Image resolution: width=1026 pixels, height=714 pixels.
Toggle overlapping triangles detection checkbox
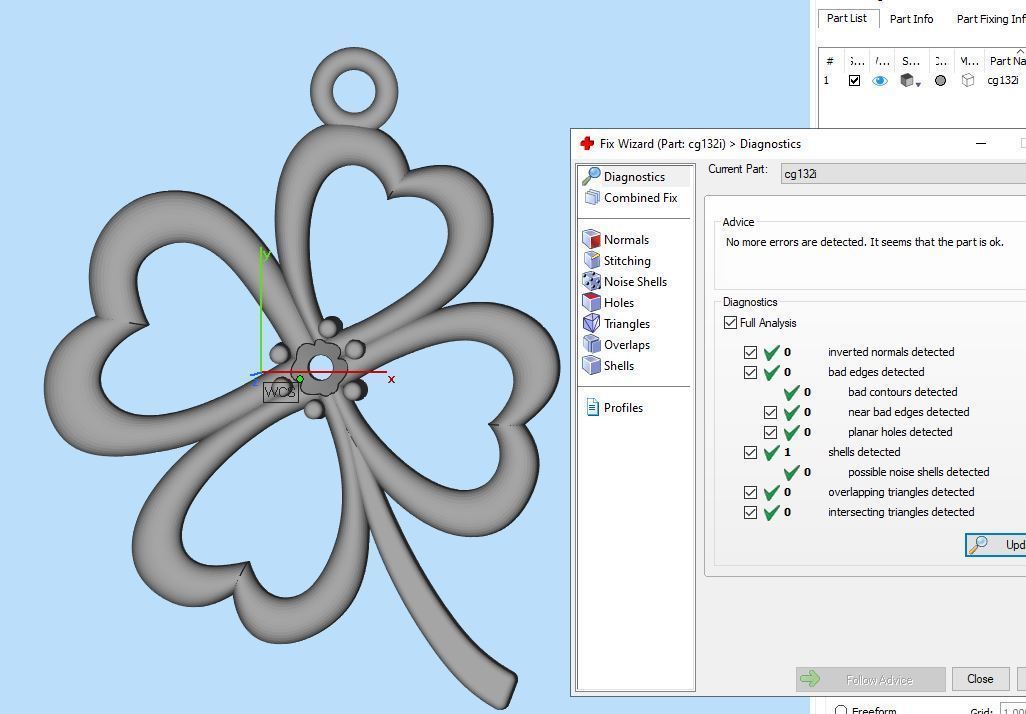coord(751,492)
